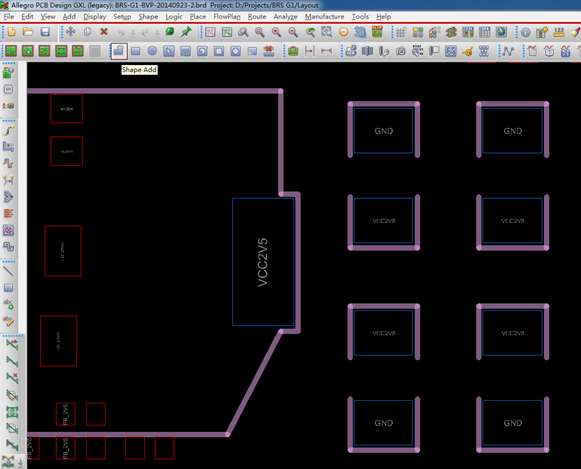This screenshot has height=469, width=581.
Task: Click the orange circular refresh icon
Action: click(x=343, y=33)
